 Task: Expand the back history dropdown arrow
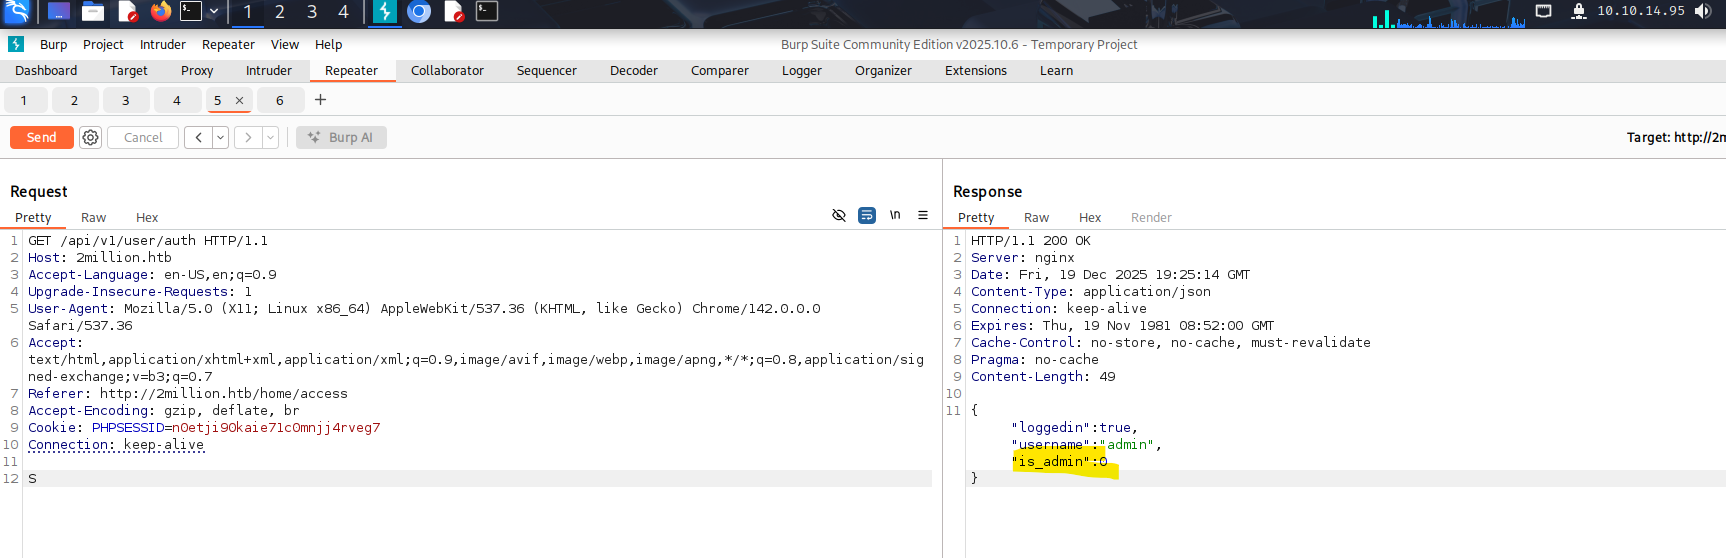(221, 138)
